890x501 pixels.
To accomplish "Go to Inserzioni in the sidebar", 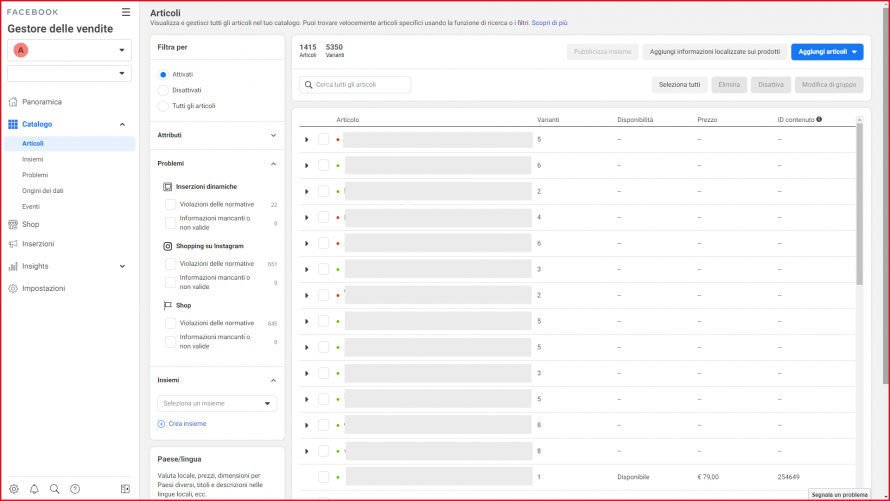I will coord(38,244).
